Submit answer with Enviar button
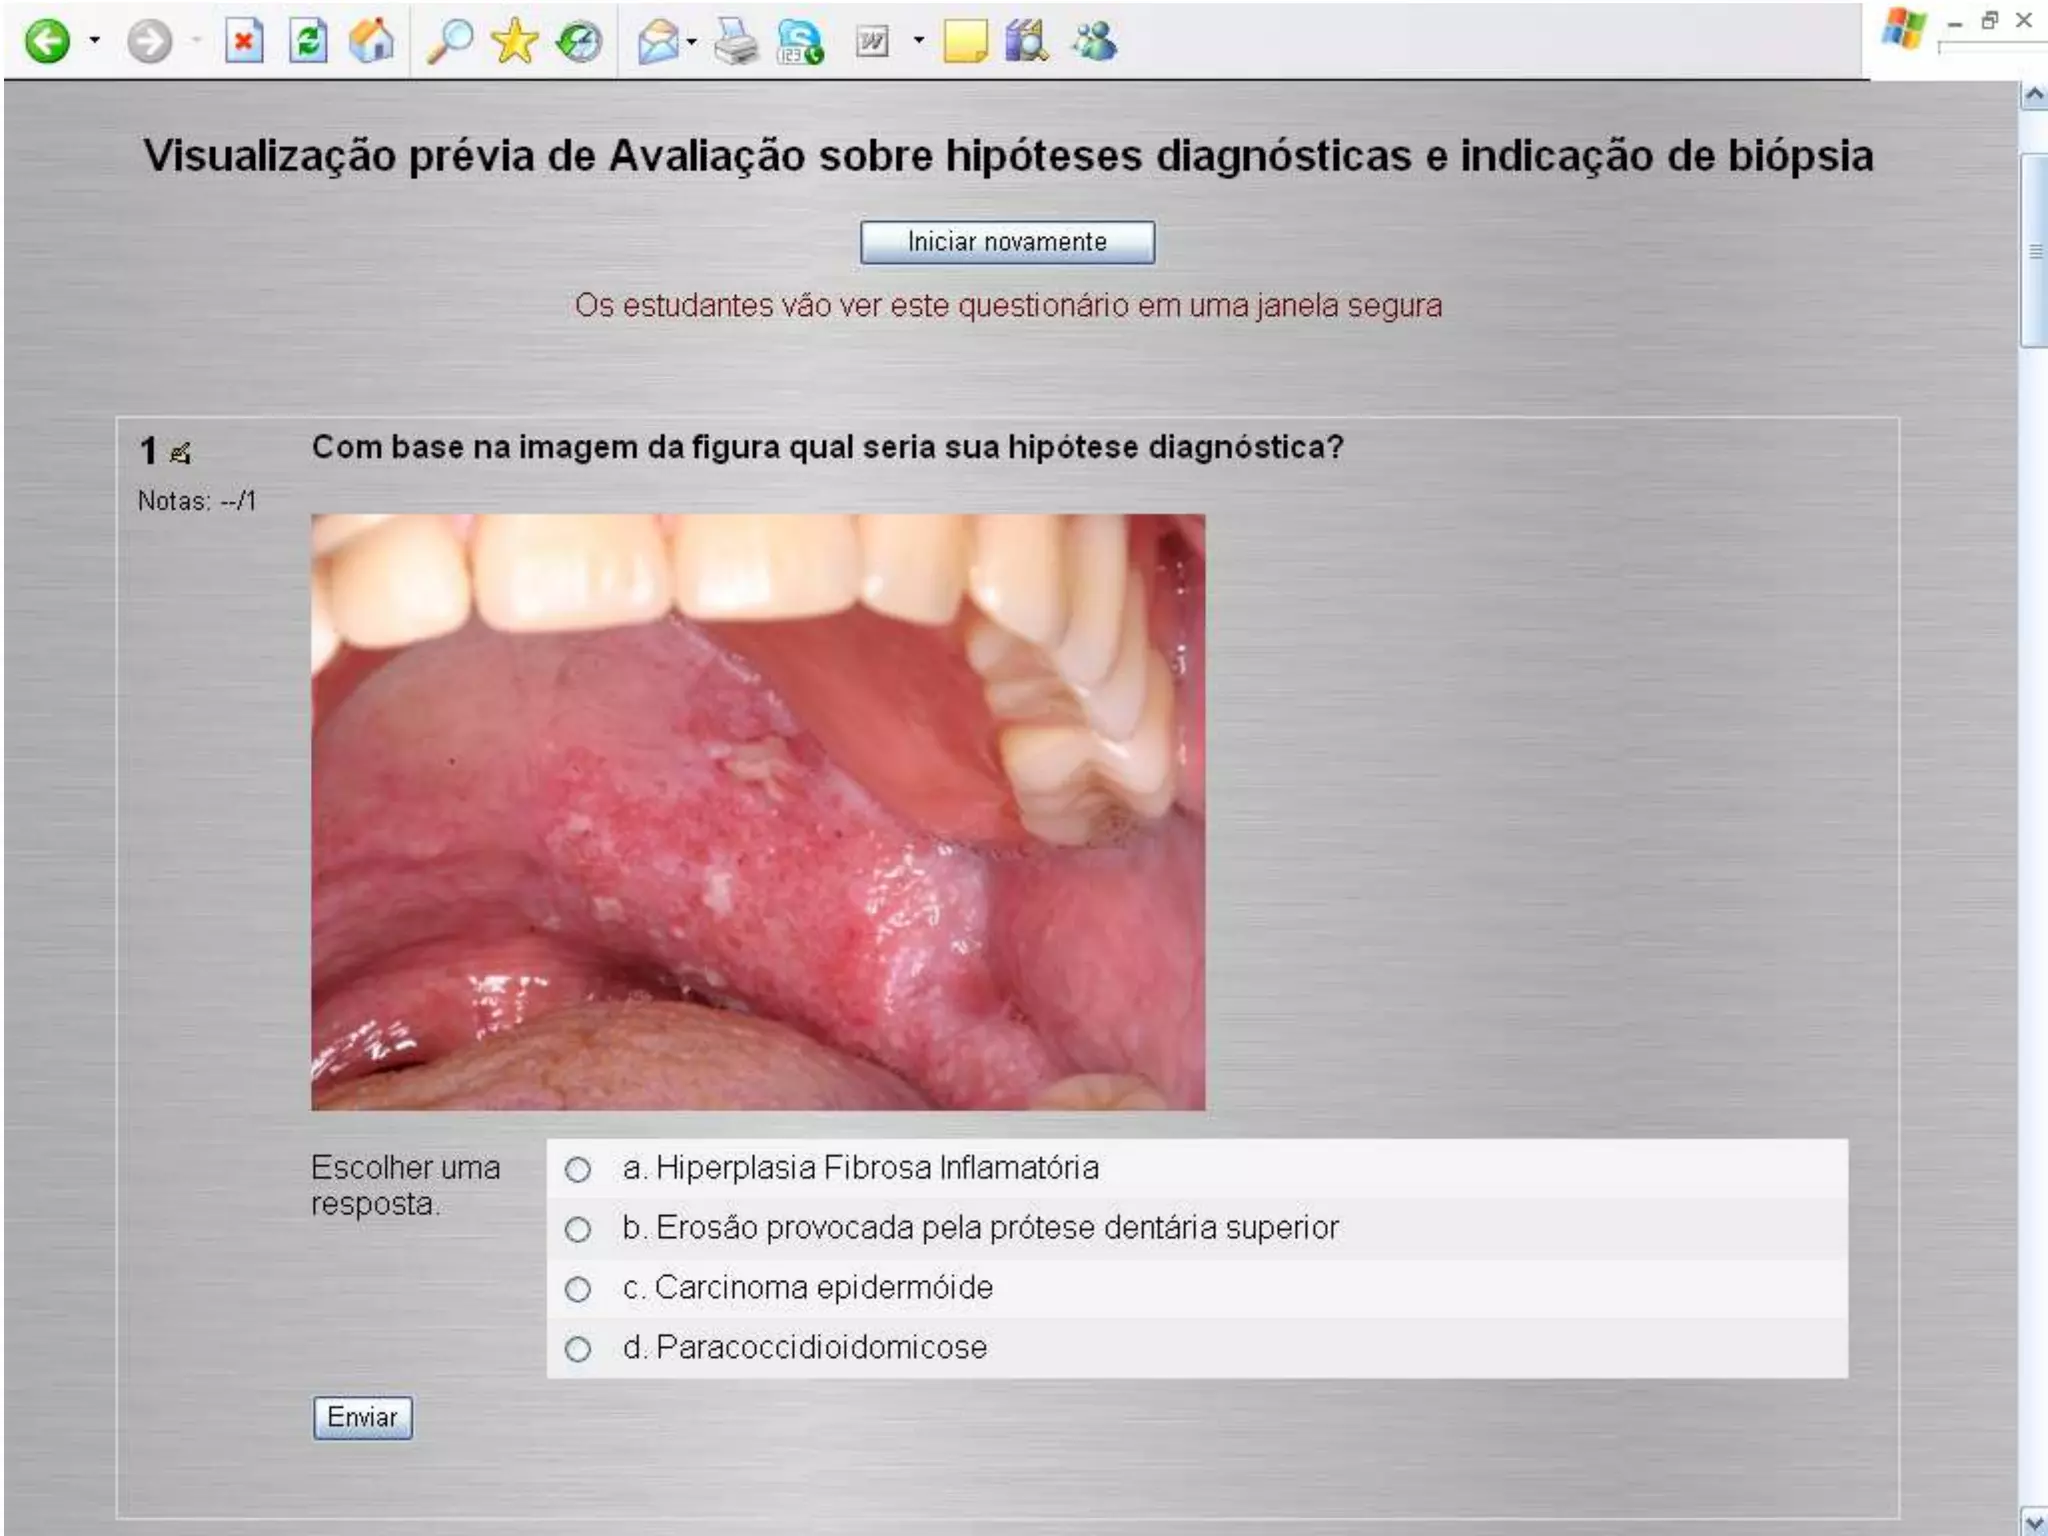 click(362, 1417)
